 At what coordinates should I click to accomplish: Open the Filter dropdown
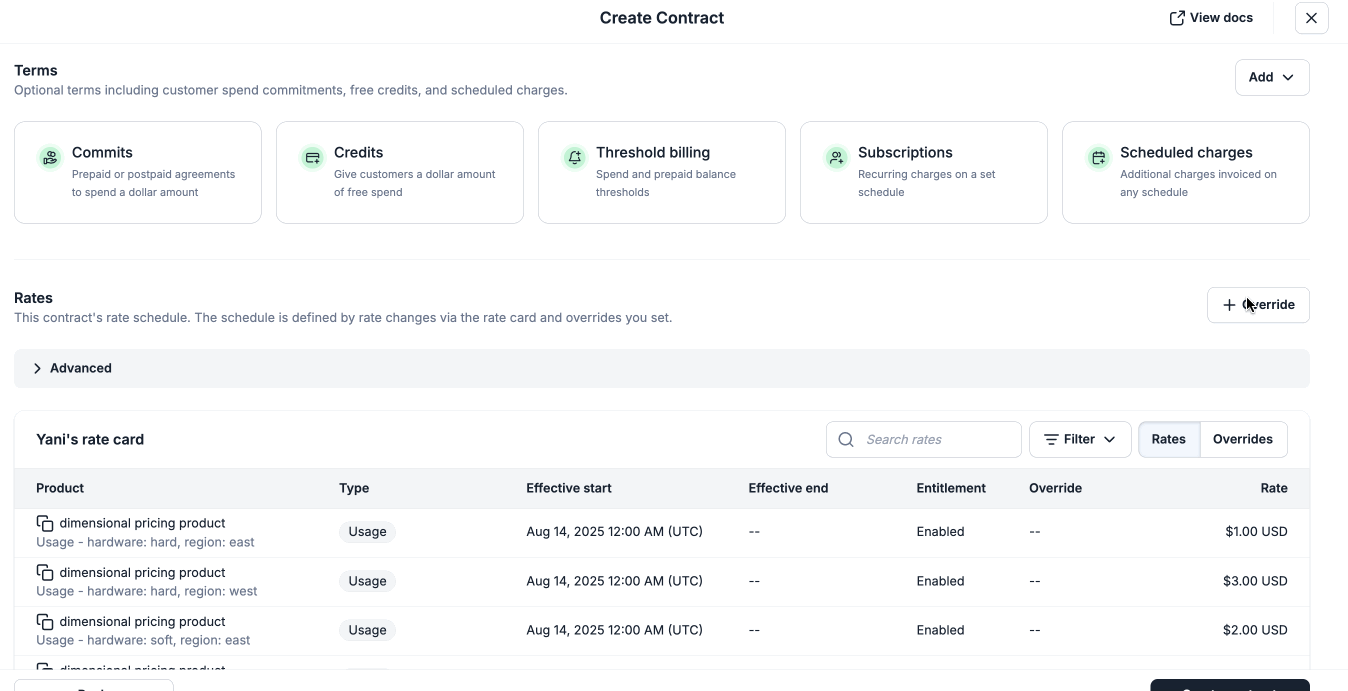pos(1080,439)
